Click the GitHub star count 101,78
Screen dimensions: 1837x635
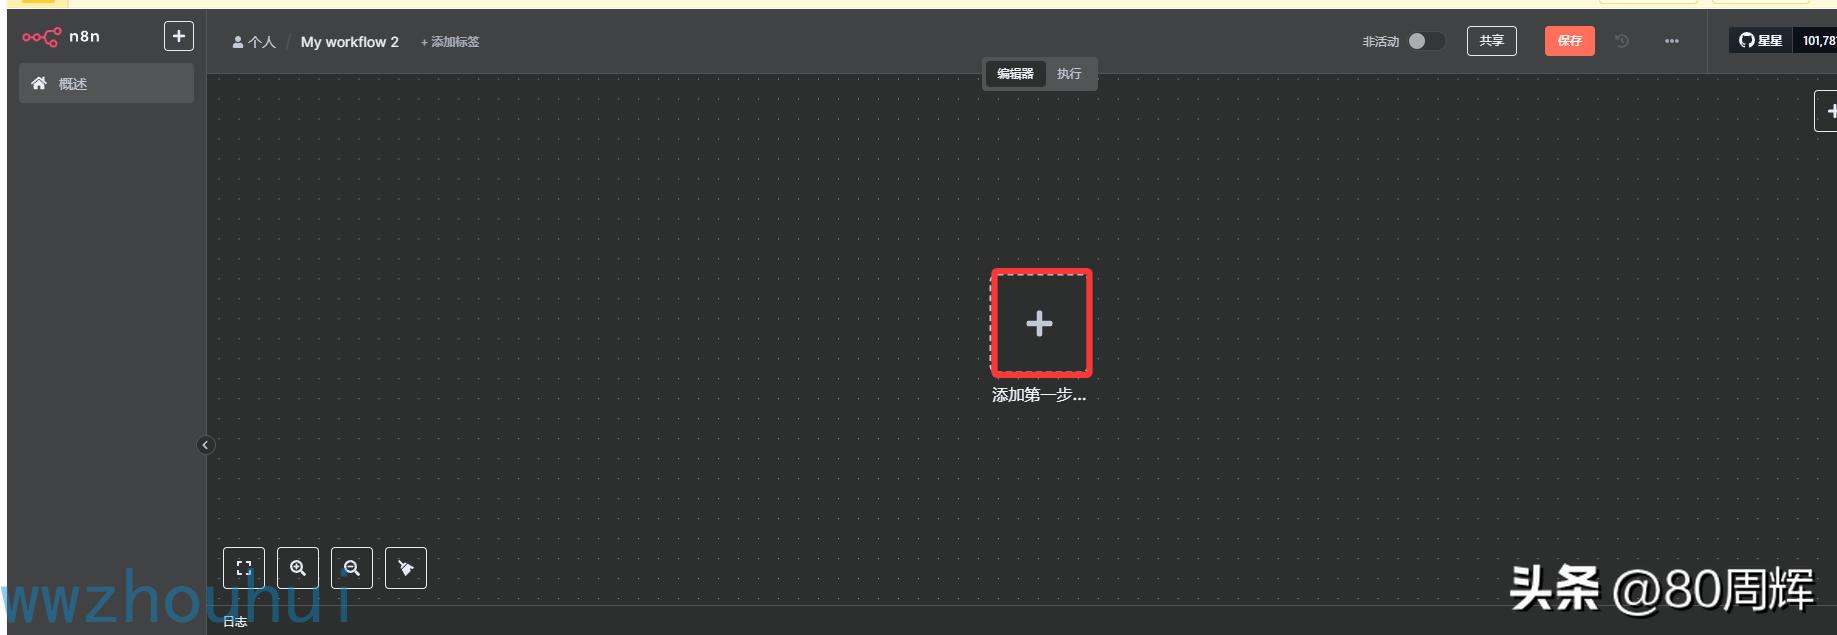(1817, 41)
